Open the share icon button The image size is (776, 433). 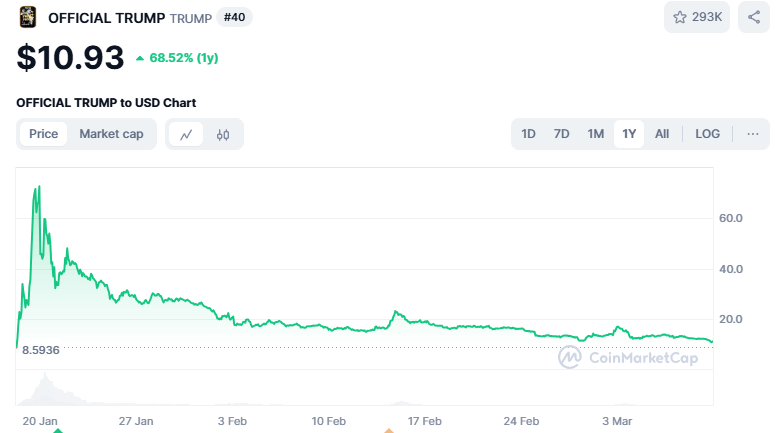[754, 17]
